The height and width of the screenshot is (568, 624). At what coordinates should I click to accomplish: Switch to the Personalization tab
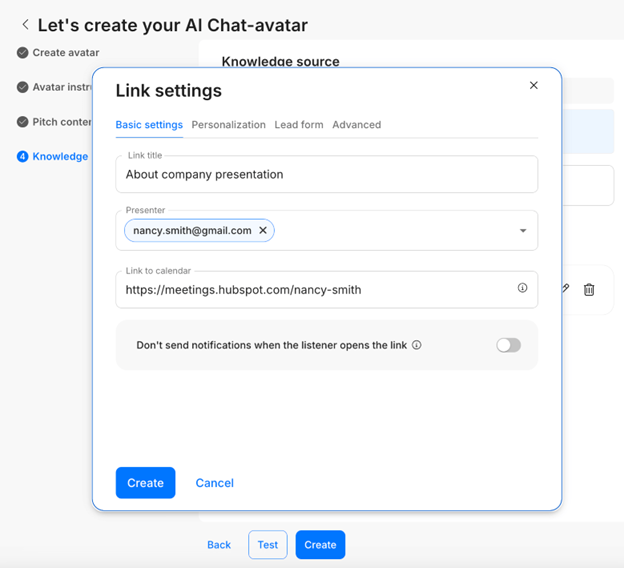(228, 125)
